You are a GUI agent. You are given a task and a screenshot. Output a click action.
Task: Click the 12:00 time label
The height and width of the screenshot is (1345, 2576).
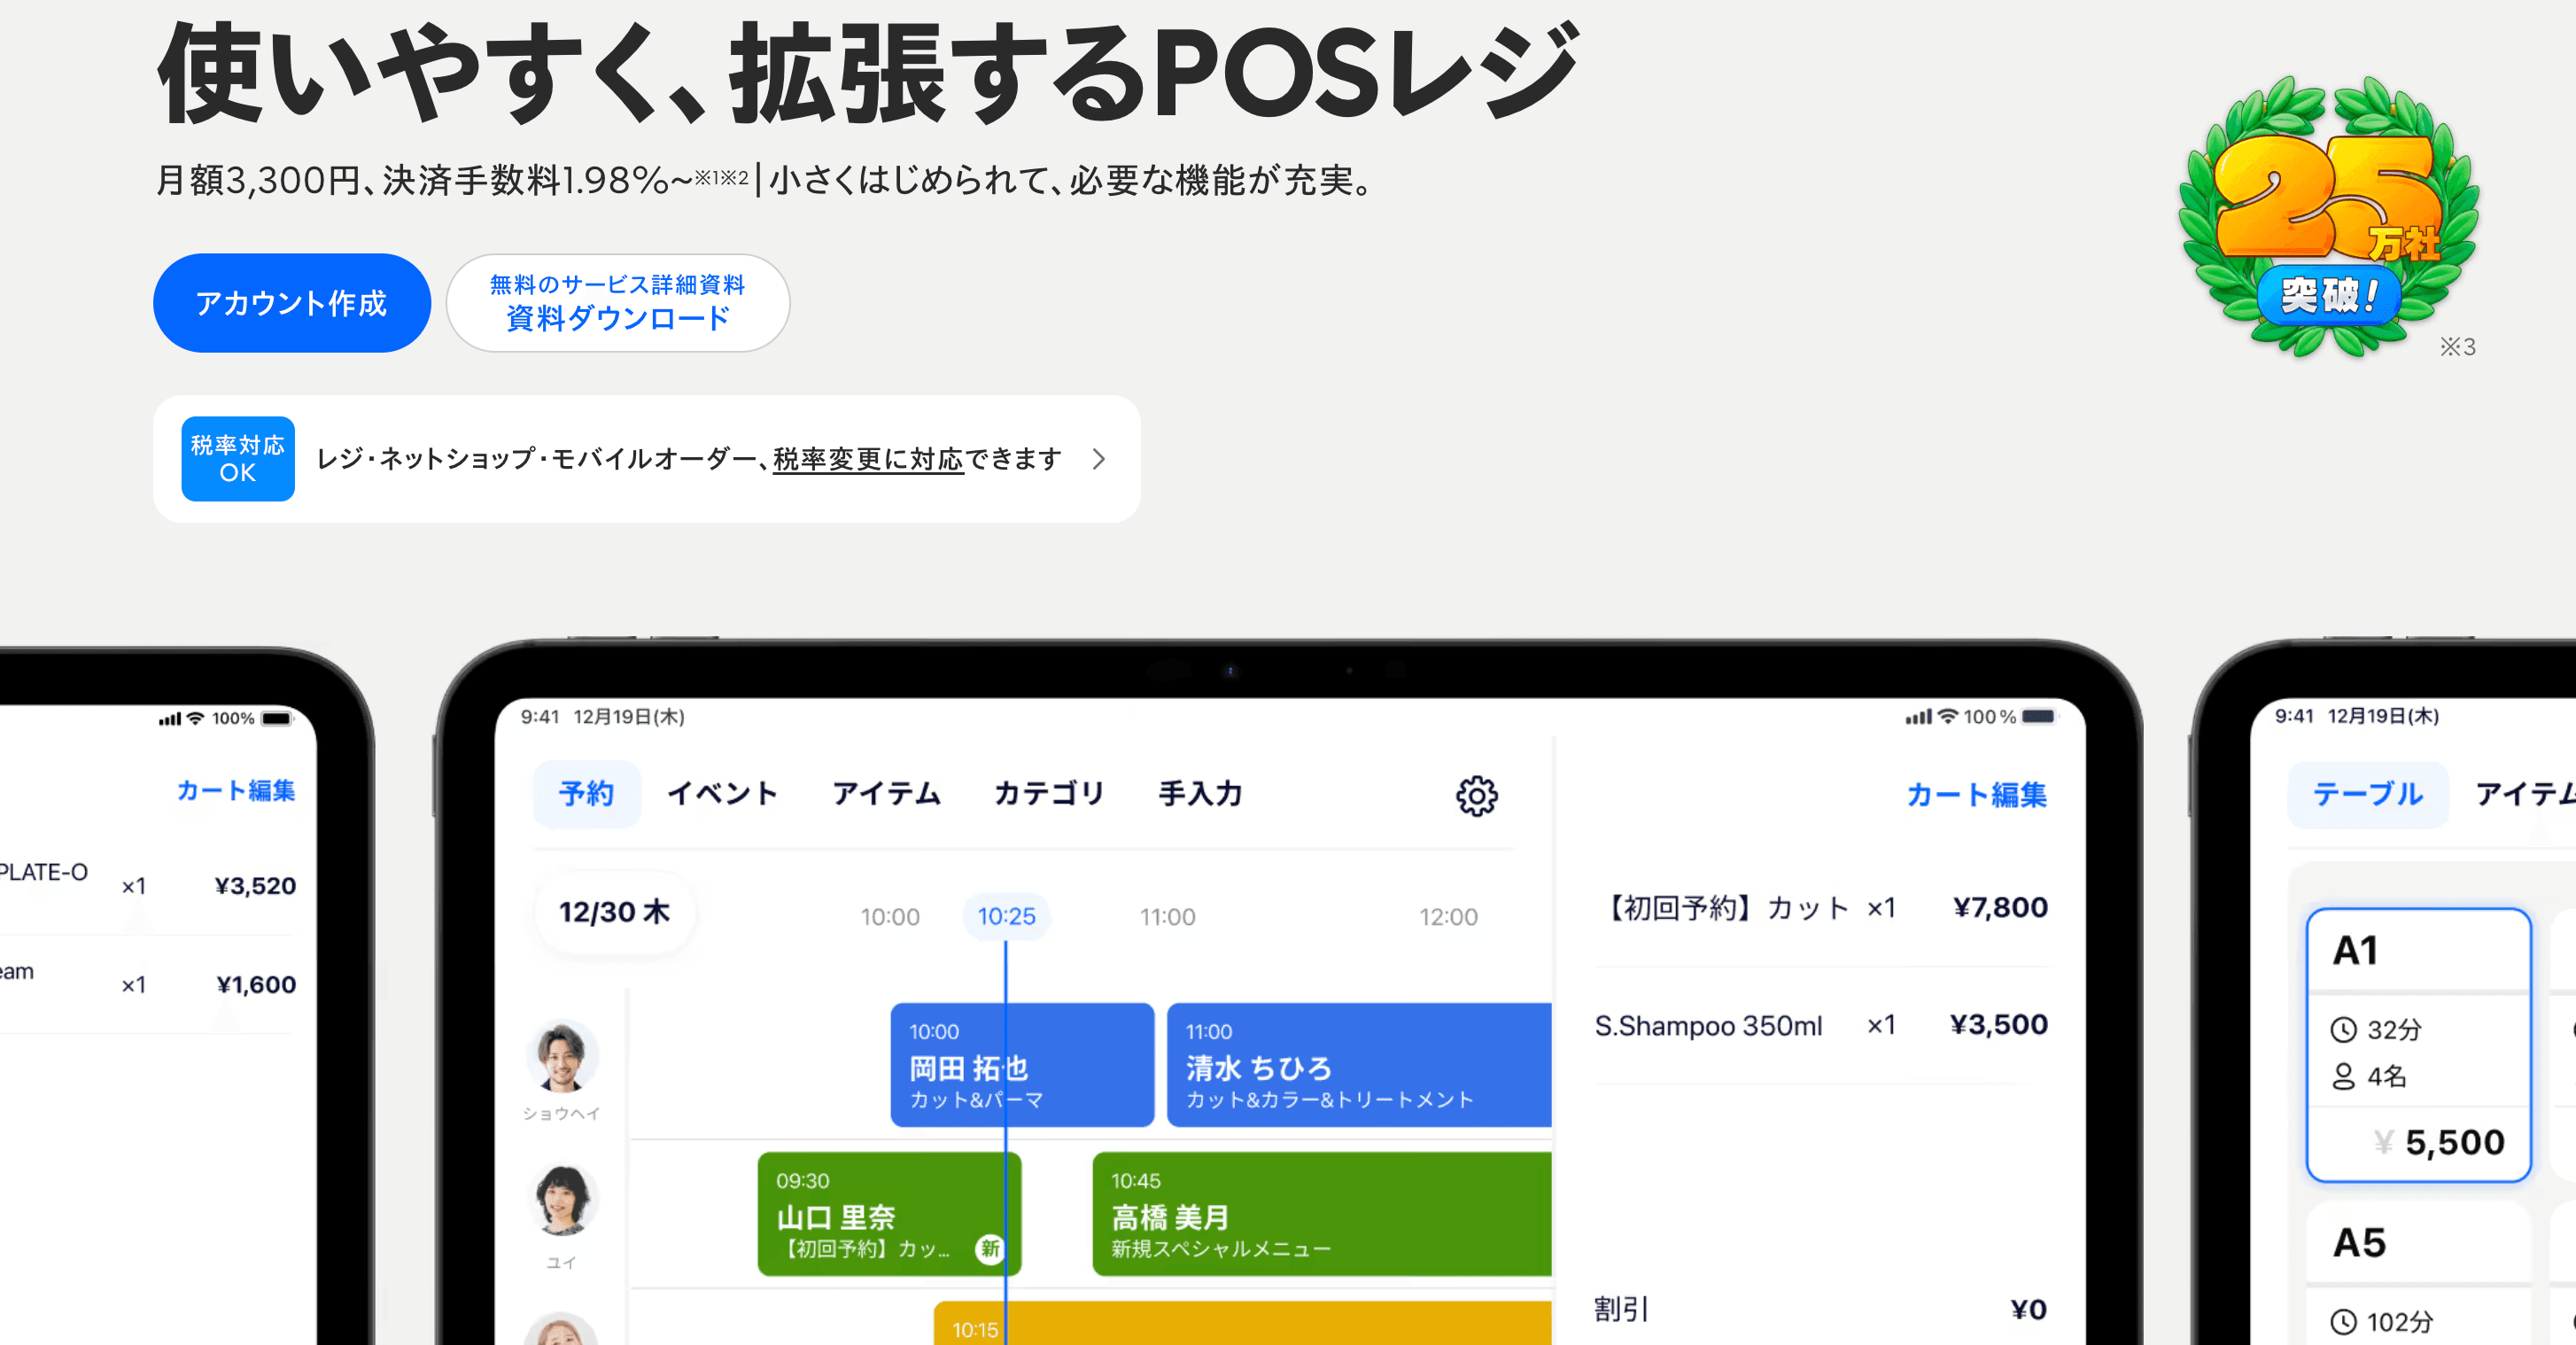coord(1448,917)
